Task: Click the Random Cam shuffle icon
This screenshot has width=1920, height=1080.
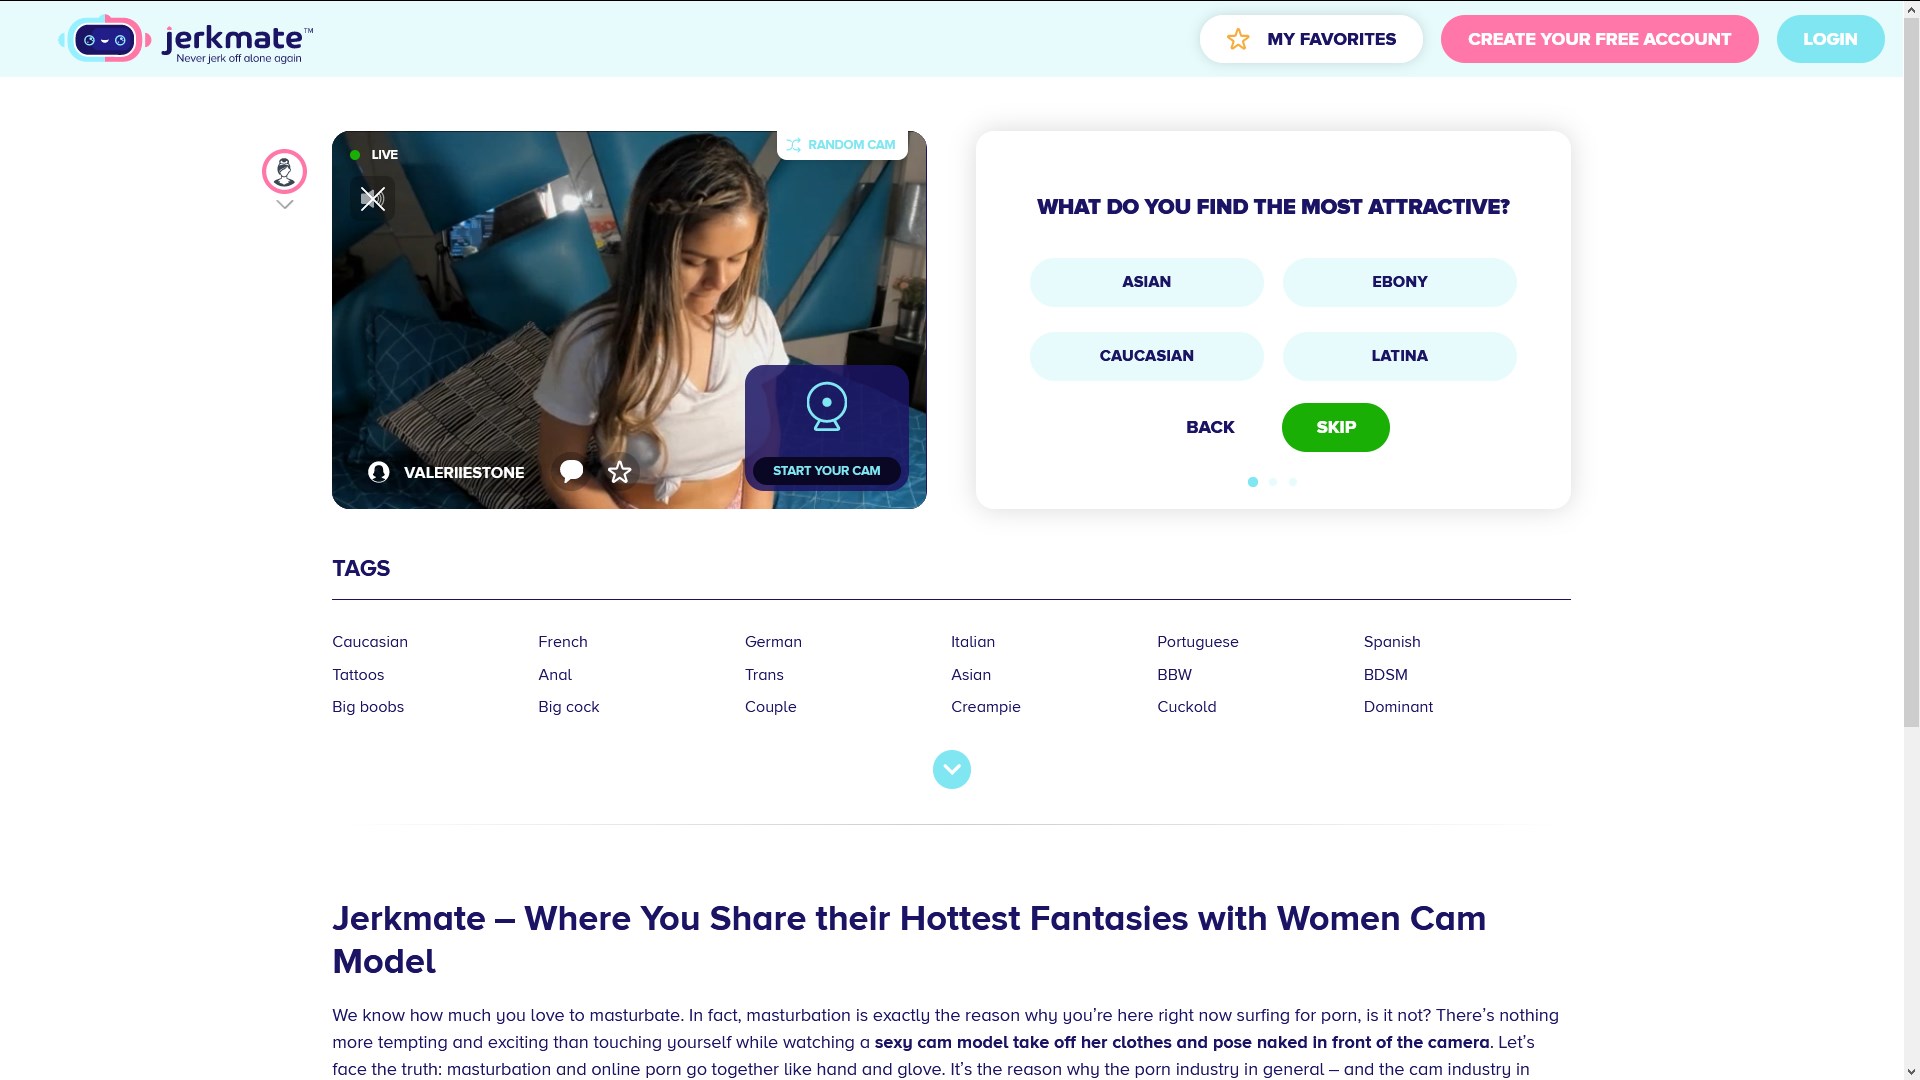Action: (793, 145)
